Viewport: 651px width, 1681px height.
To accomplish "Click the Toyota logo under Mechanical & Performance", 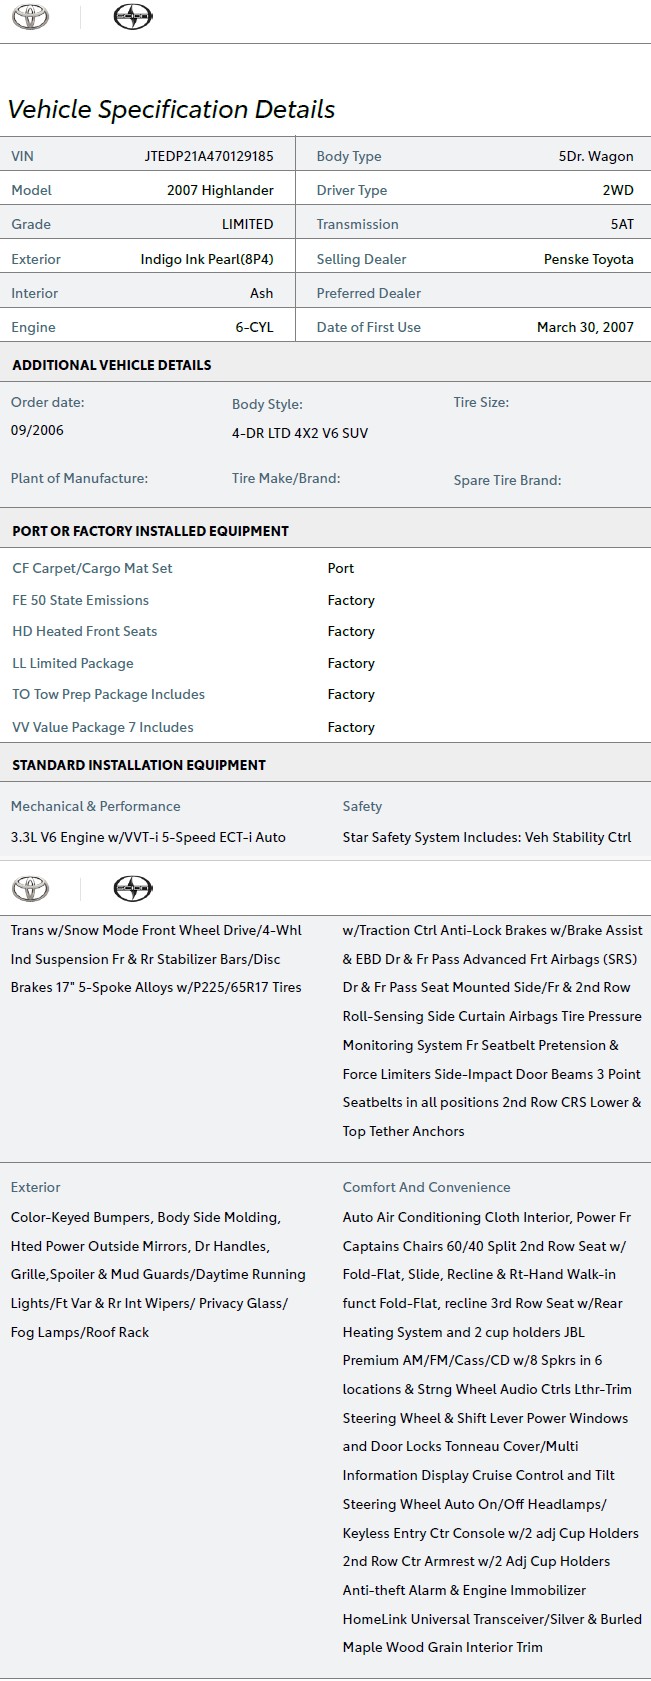I will tap(30, 888).
